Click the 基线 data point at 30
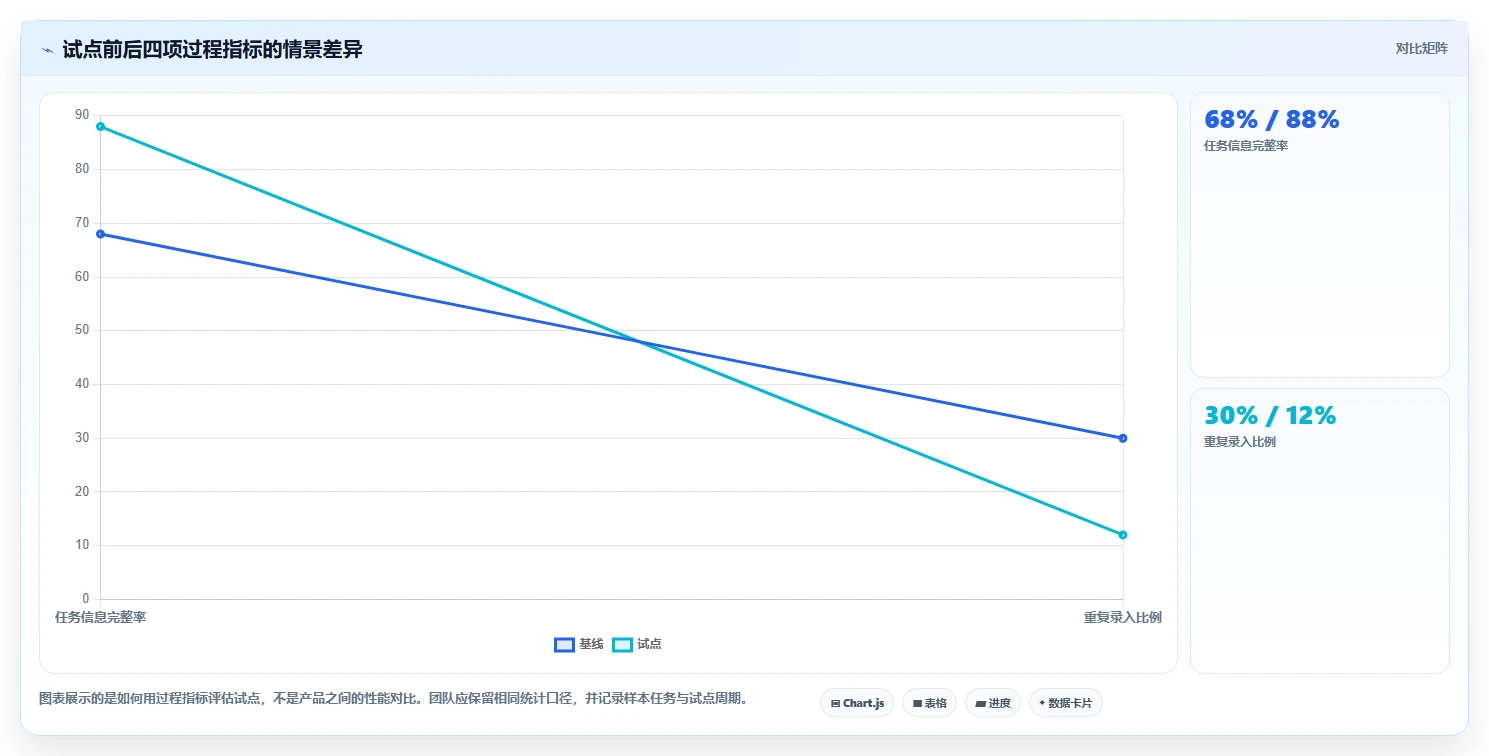 pyautogui.click(x=1123, y=438)
